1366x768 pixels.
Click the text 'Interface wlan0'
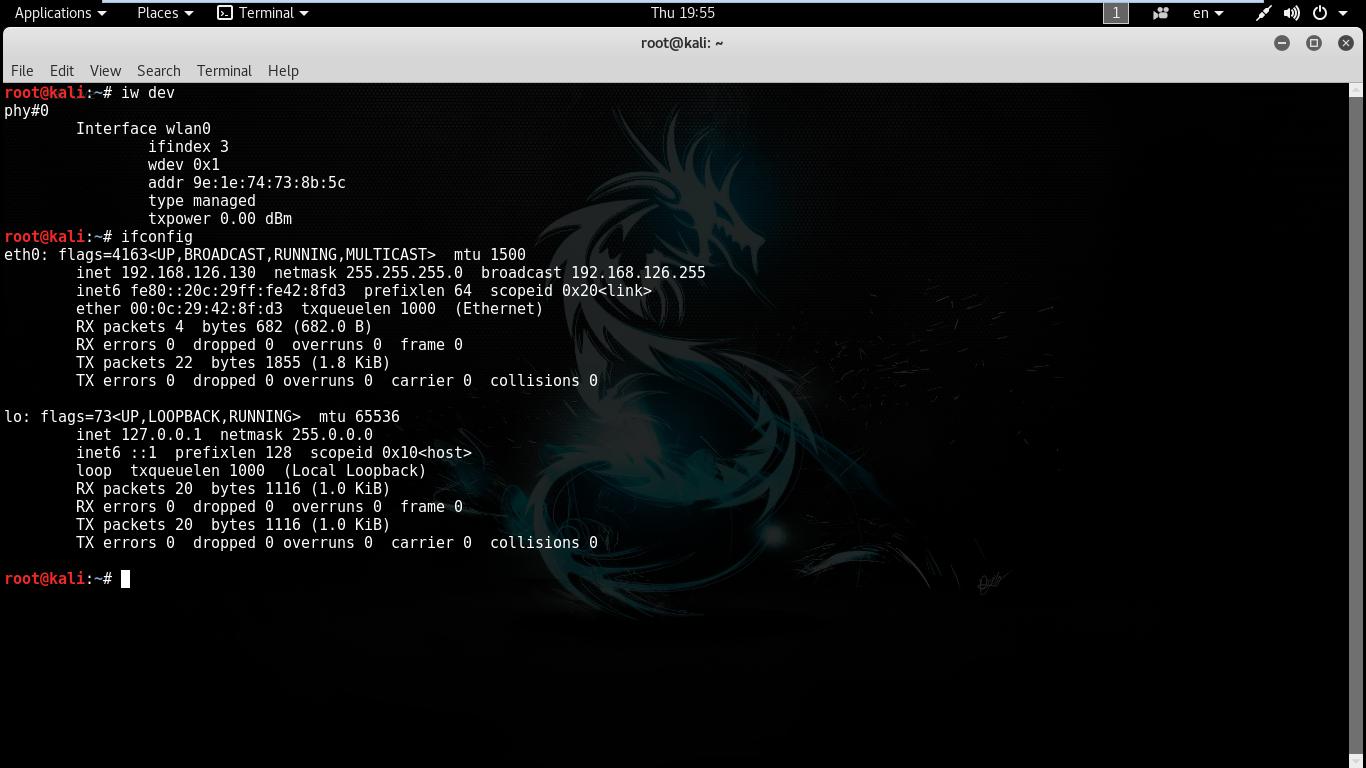pos(144,129)
